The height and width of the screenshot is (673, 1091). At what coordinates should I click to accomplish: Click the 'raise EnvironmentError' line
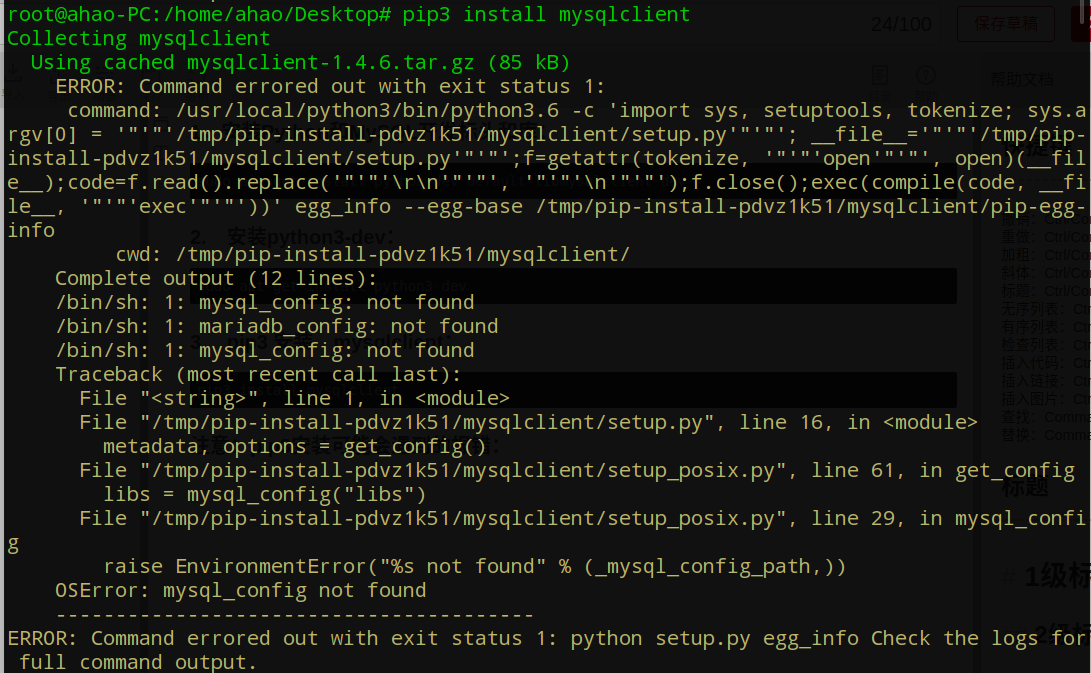point(475,567)
